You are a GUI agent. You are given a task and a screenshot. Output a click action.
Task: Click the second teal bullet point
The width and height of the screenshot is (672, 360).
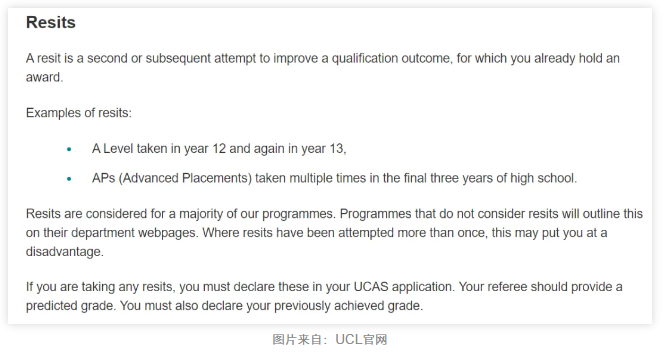(69, 179)
